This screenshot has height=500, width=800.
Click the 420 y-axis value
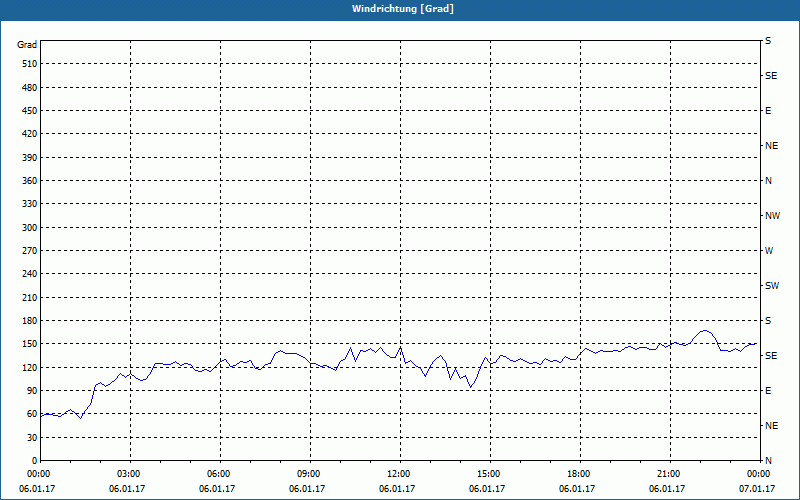tap(30, 134)
